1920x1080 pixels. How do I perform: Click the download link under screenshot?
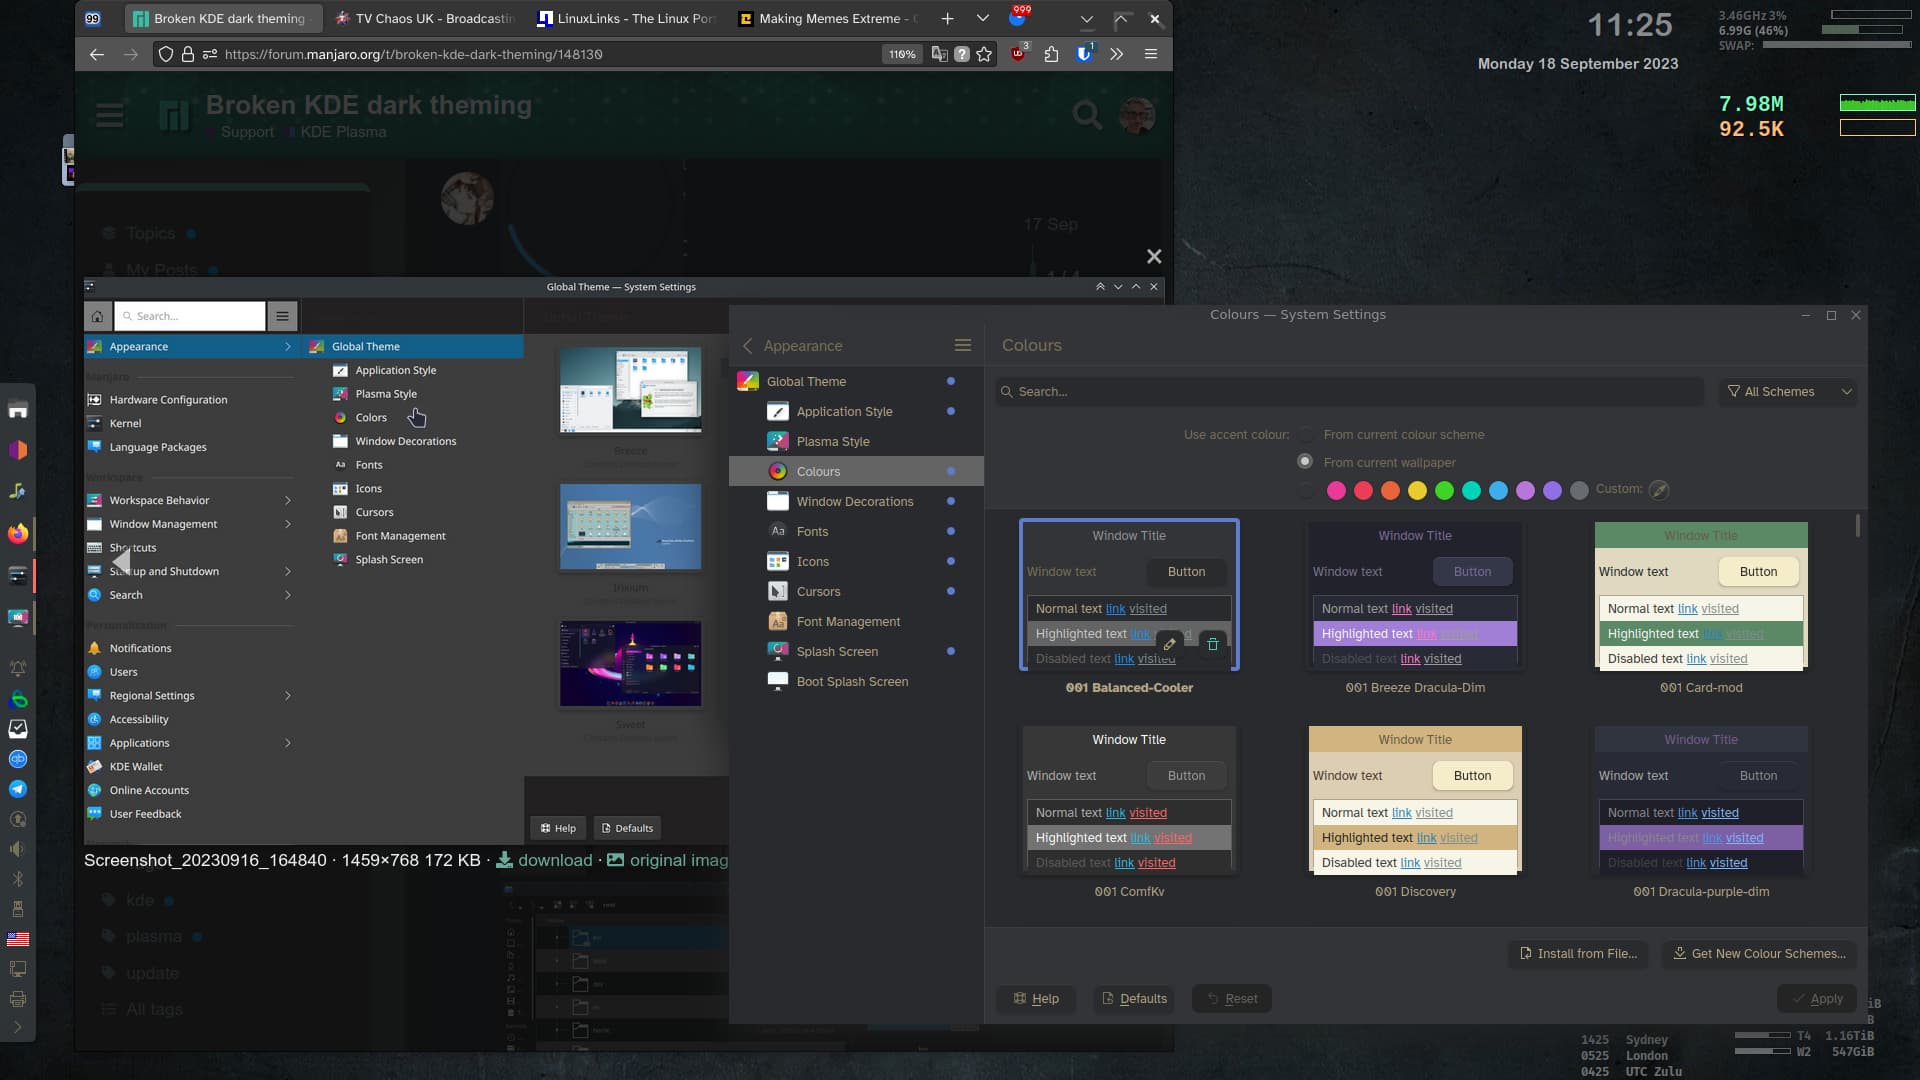tap(545, 860)
